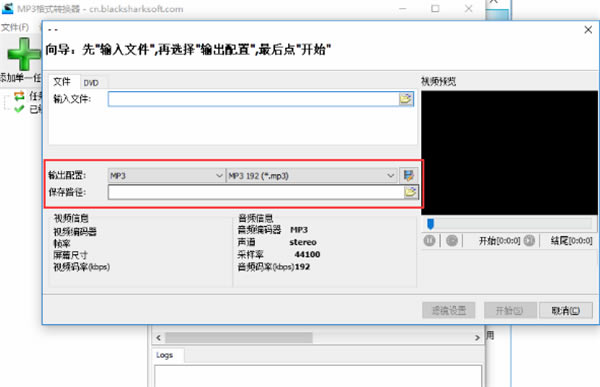
Task: Browse for input file folder icon
Action: tap(406, 99)
